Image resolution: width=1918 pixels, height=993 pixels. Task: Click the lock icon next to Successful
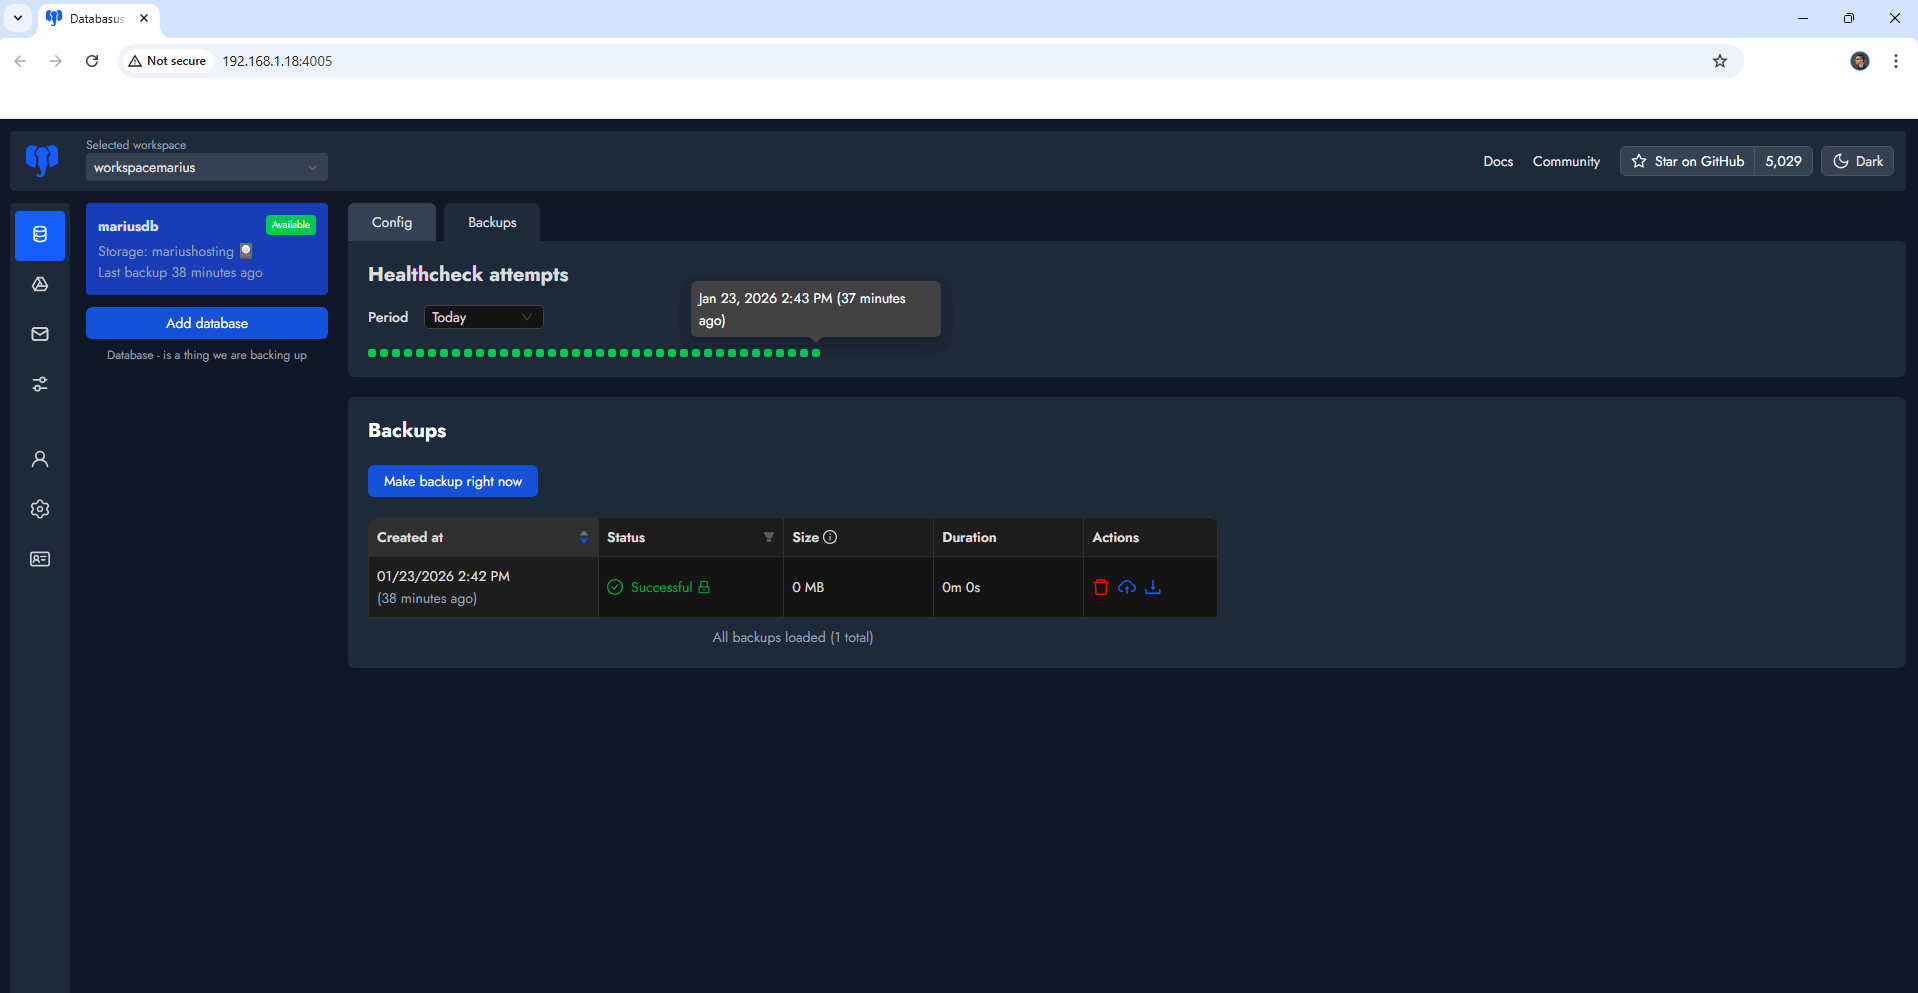(x=705, y=587)
